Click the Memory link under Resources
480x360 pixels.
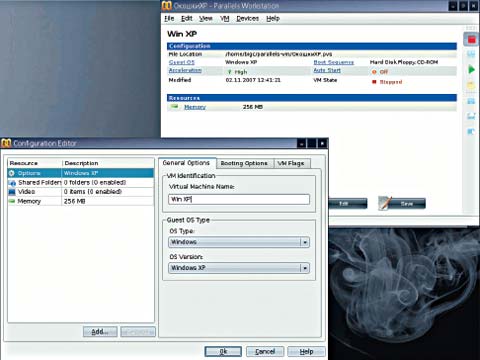coord(195,107)
